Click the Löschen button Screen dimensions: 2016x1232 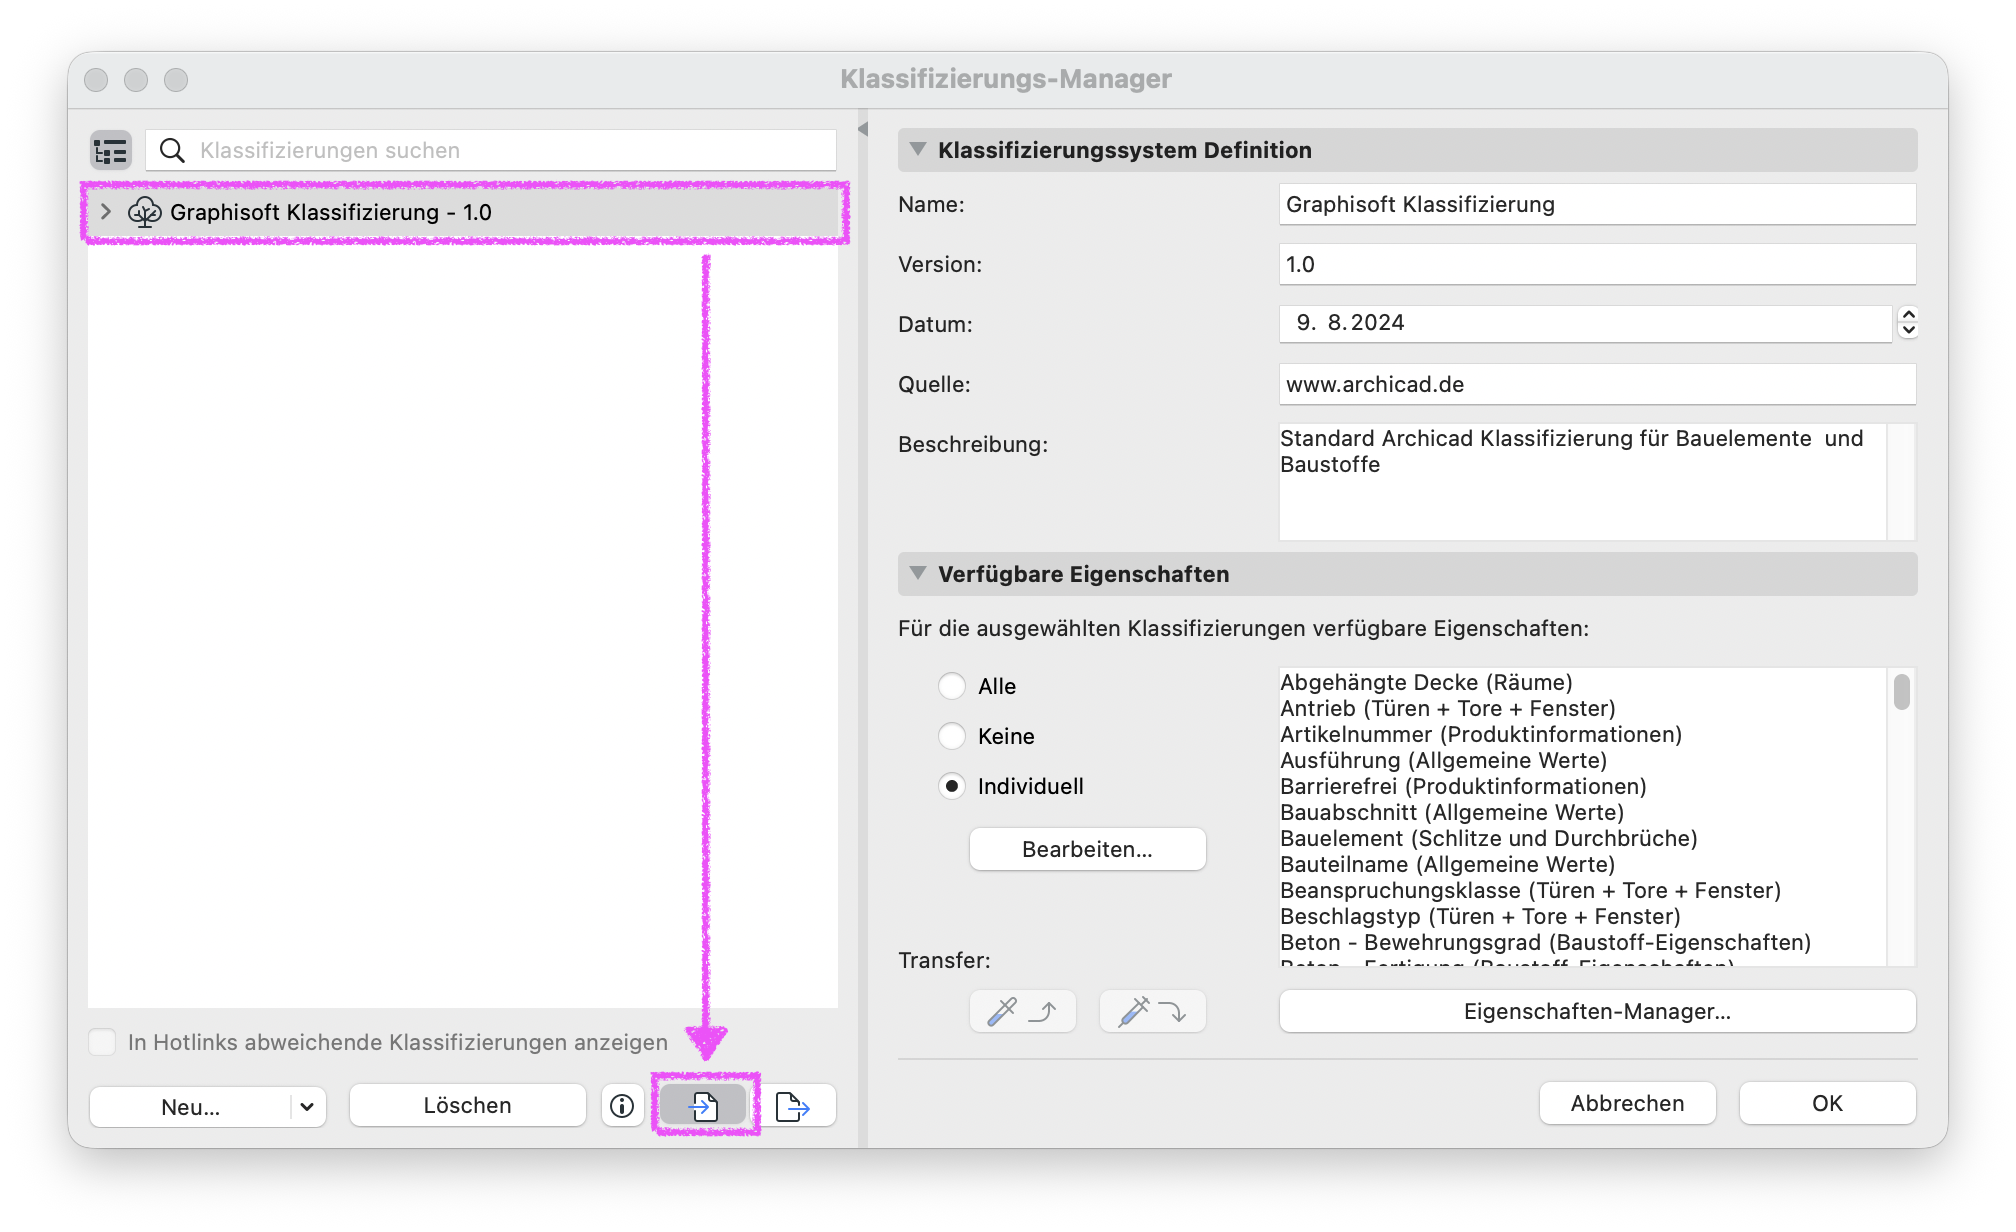click(467, 1105)
